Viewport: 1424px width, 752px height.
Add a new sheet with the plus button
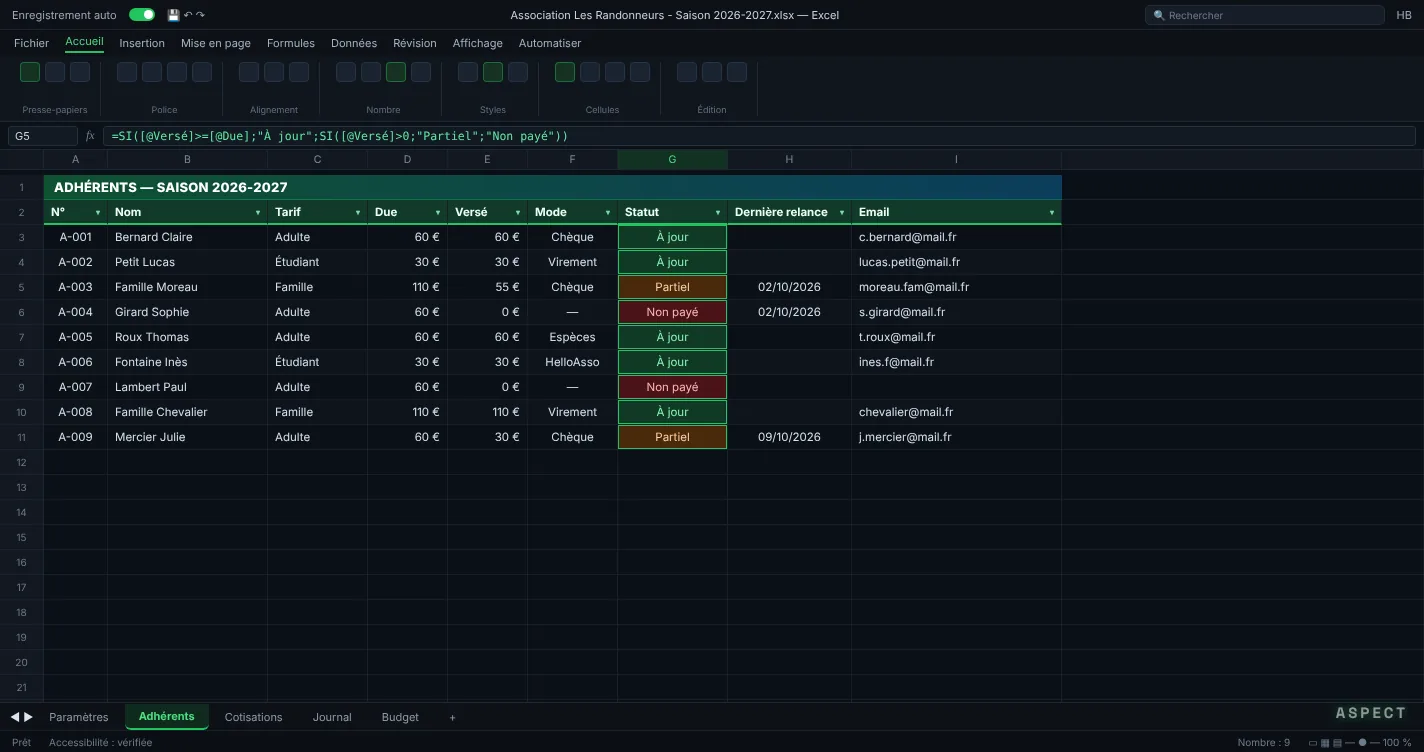coord(452,717)
